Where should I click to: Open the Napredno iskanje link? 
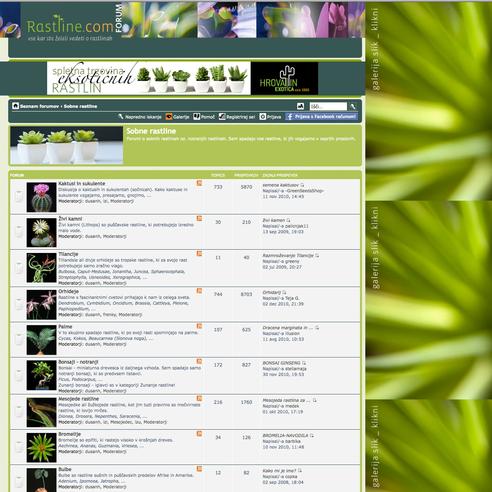pyautogui.click(x=140, y=117)
